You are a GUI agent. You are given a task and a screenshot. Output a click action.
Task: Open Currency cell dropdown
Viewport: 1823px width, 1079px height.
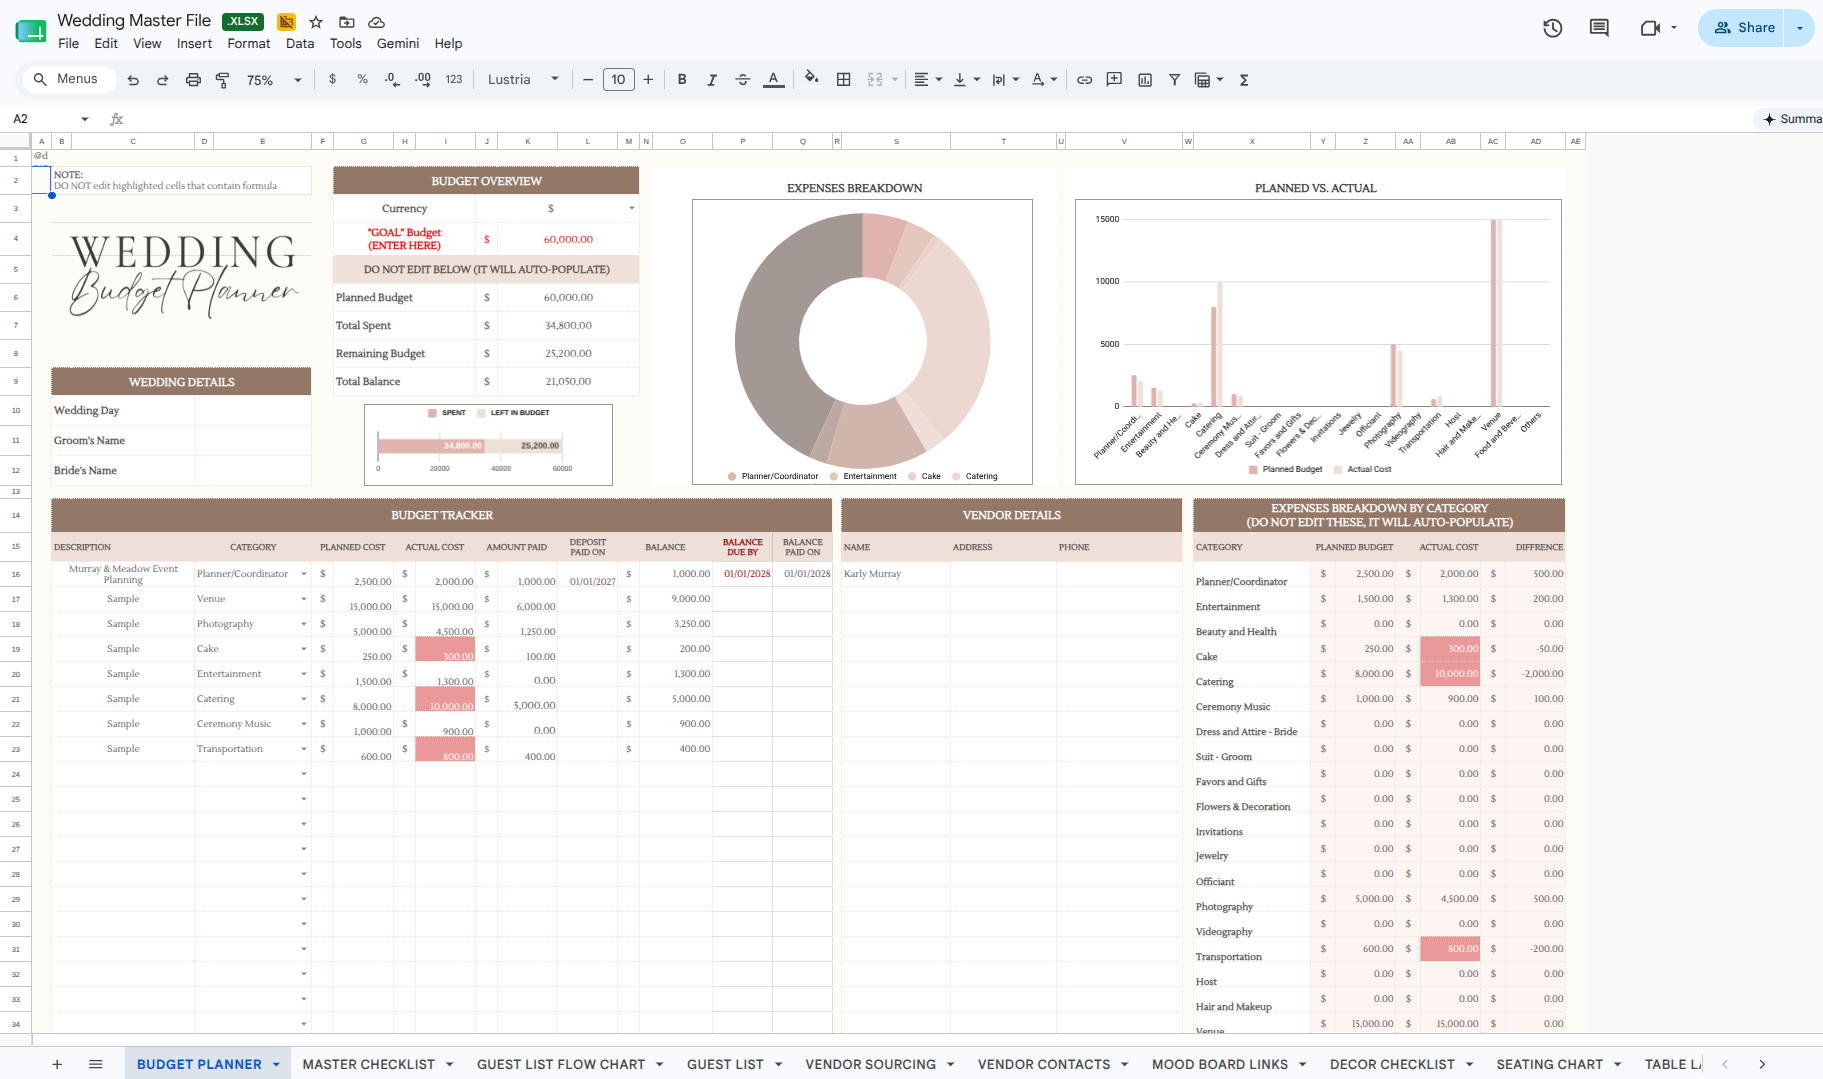pyautogui.click(x=631, y=208)
